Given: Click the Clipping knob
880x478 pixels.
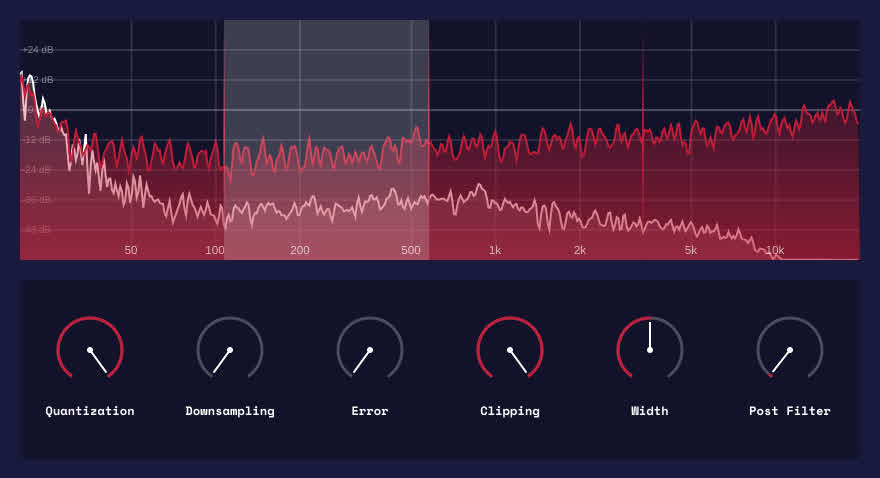Looking at the screenshot, I should pos(510,349).
